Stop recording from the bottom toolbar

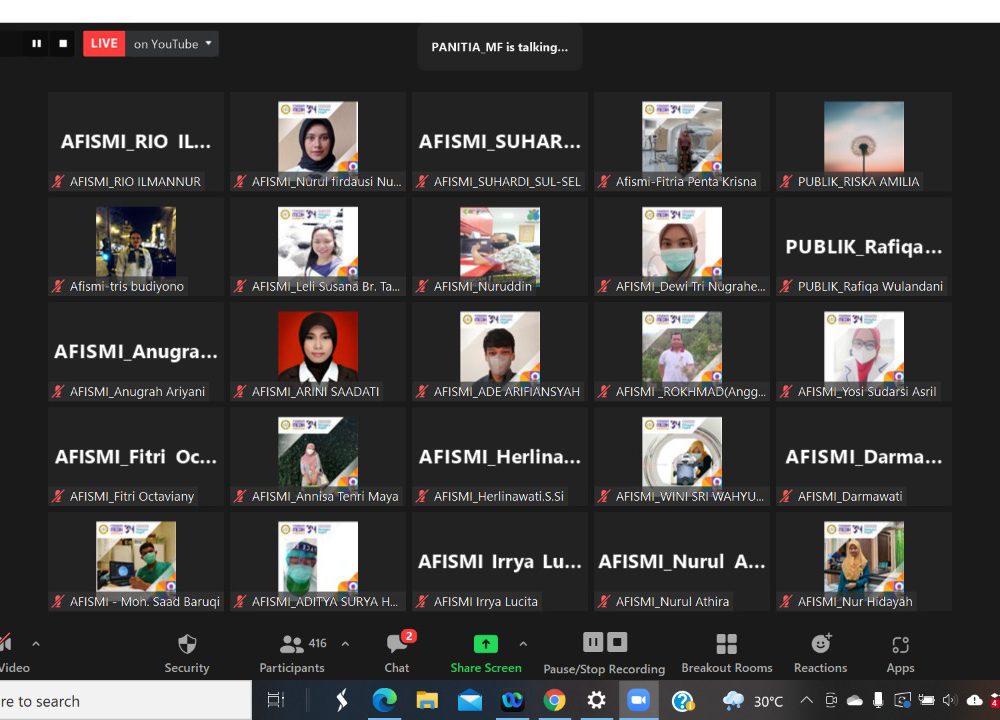(x=618, y=642)
